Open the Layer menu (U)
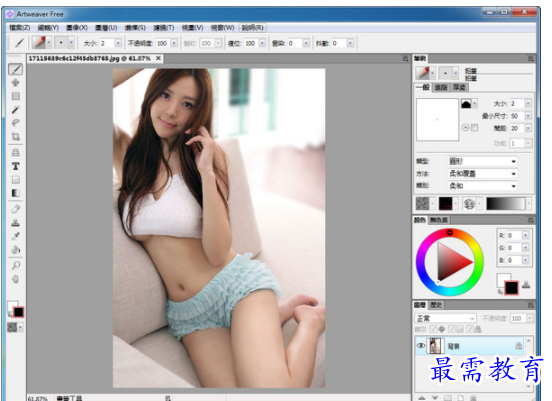 click(x=106, y=27)
